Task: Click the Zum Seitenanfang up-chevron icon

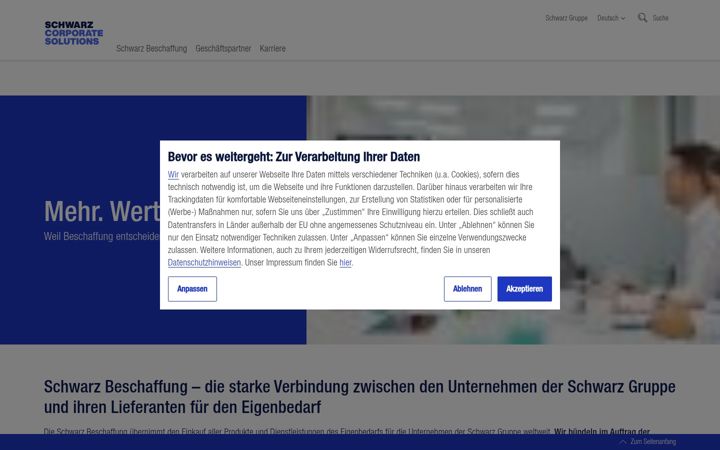Action: click(x=623, y=442)
